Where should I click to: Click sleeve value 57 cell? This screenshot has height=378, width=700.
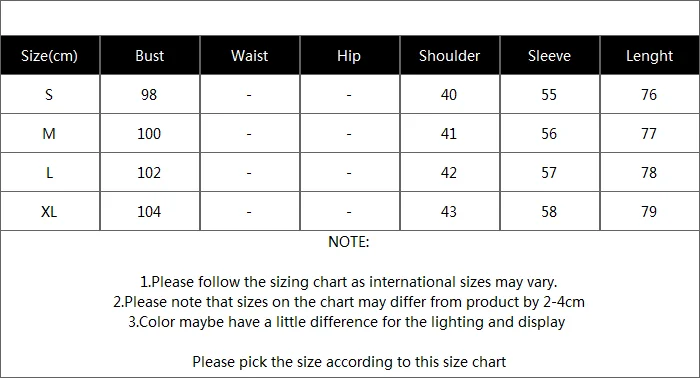550,172
